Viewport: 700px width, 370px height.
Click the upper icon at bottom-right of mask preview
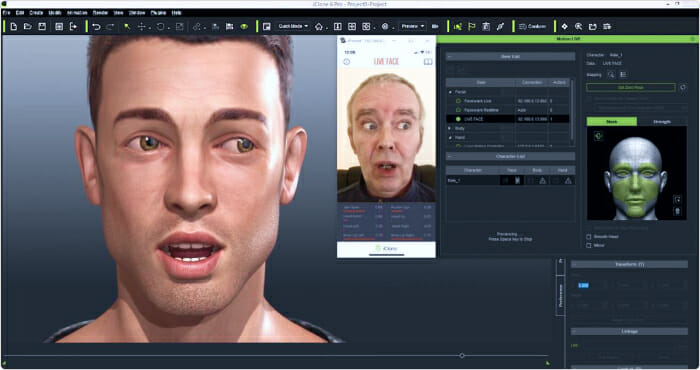[677, 200]
